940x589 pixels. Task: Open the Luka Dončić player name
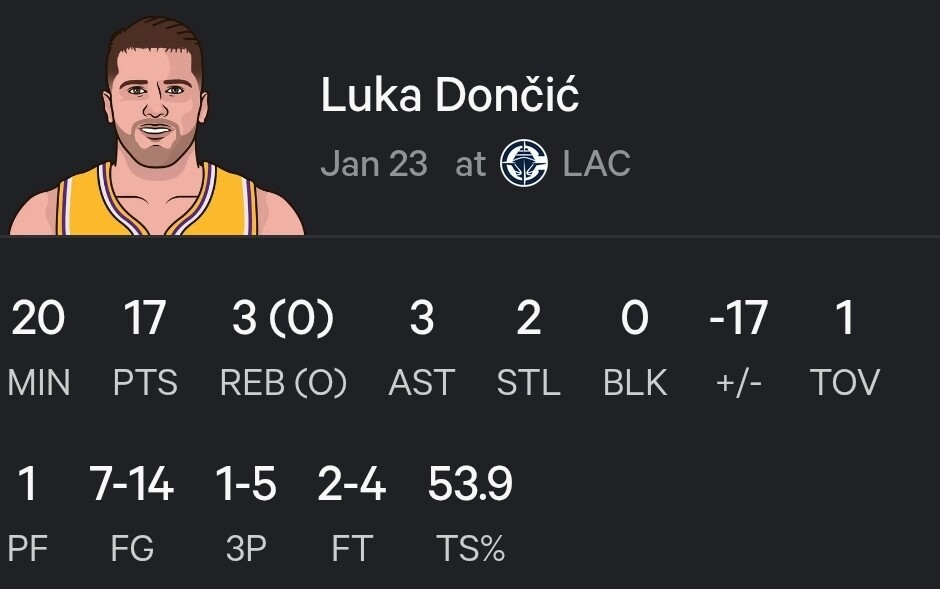tap(450, 96)
